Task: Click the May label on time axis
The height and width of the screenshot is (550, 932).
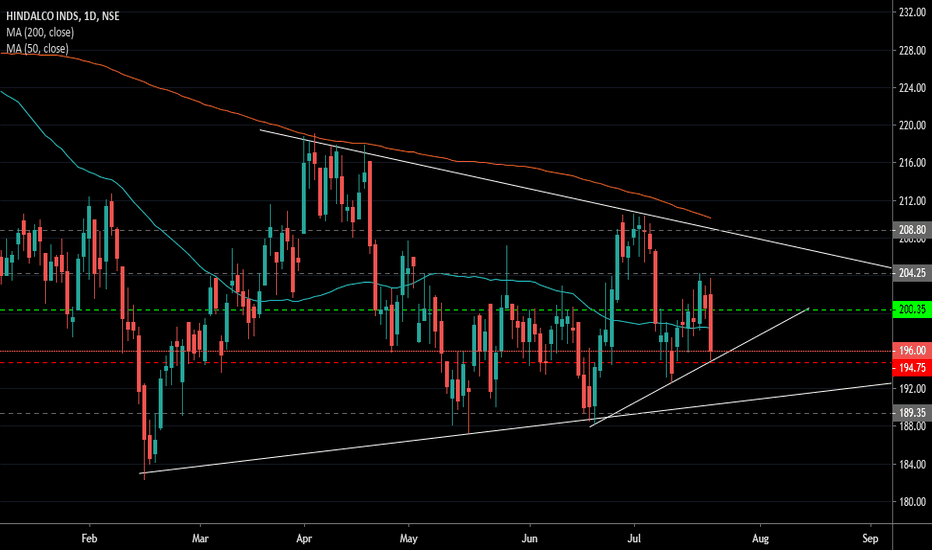Action: click(x=408, y=538)
